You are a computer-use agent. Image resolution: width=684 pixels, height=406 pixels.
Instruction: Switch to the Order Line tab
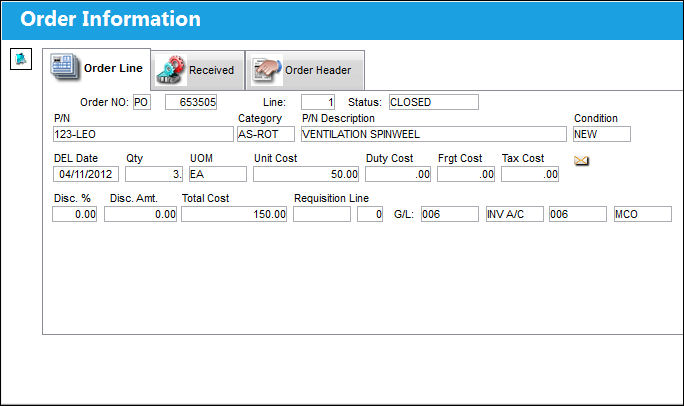(97, 68)
